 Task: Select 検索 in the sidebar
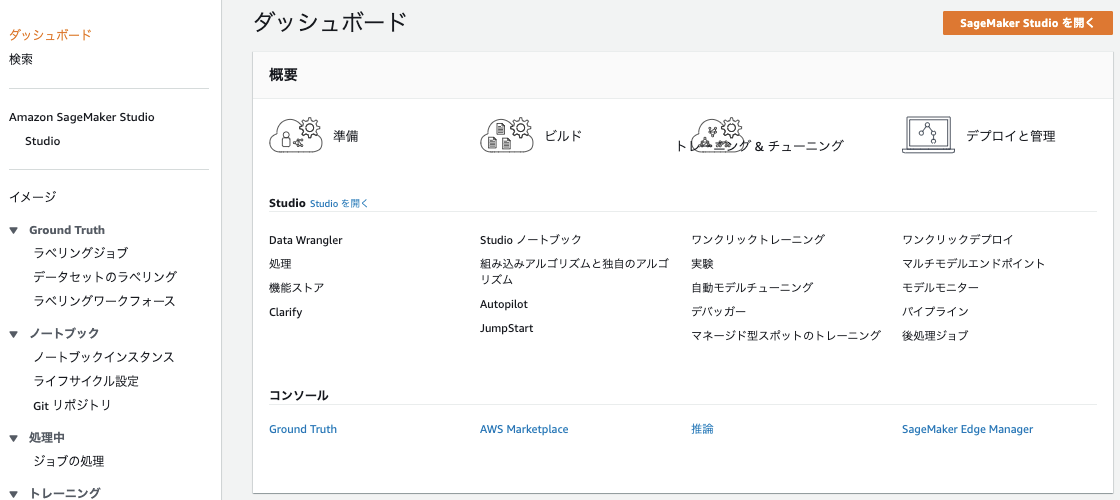(x=21, y=59)
